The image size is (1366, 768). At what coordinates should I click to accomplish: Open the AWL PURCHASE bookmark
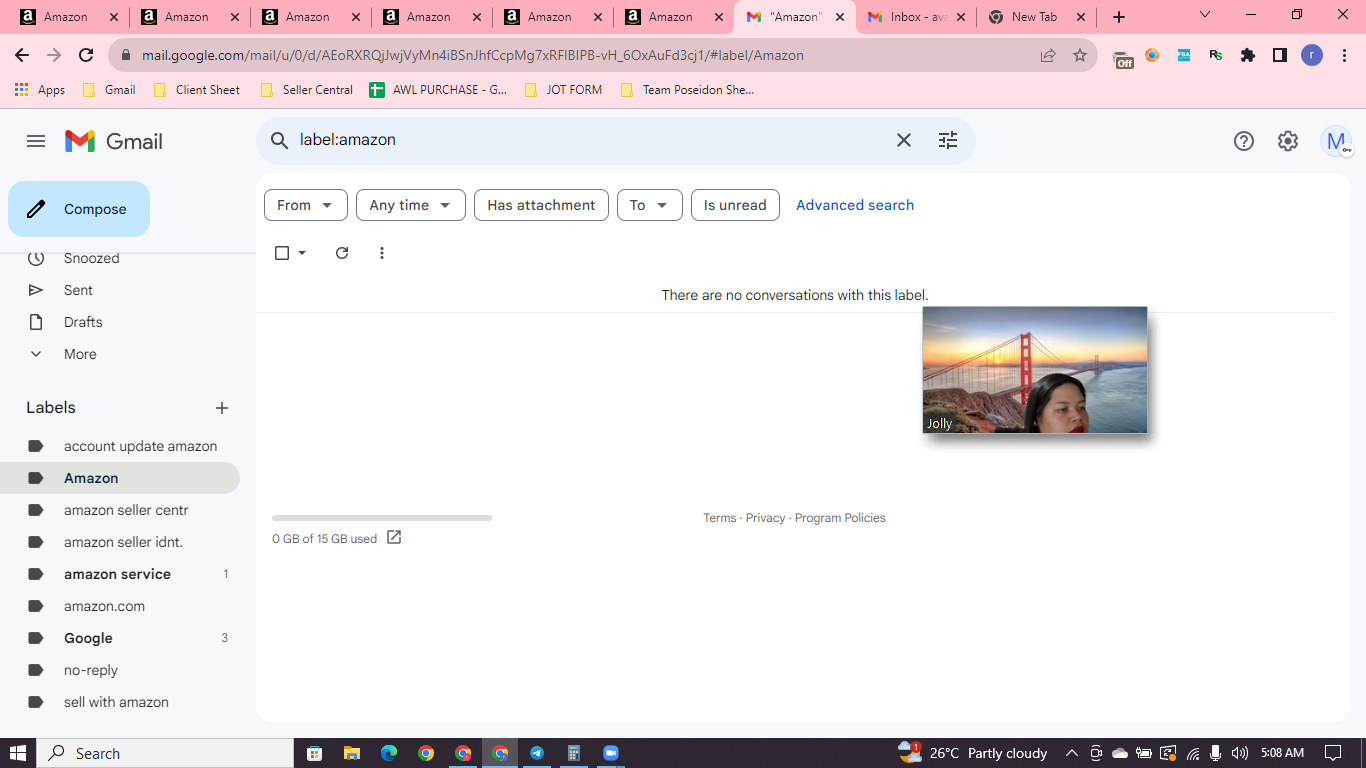[x=438, y=90]
